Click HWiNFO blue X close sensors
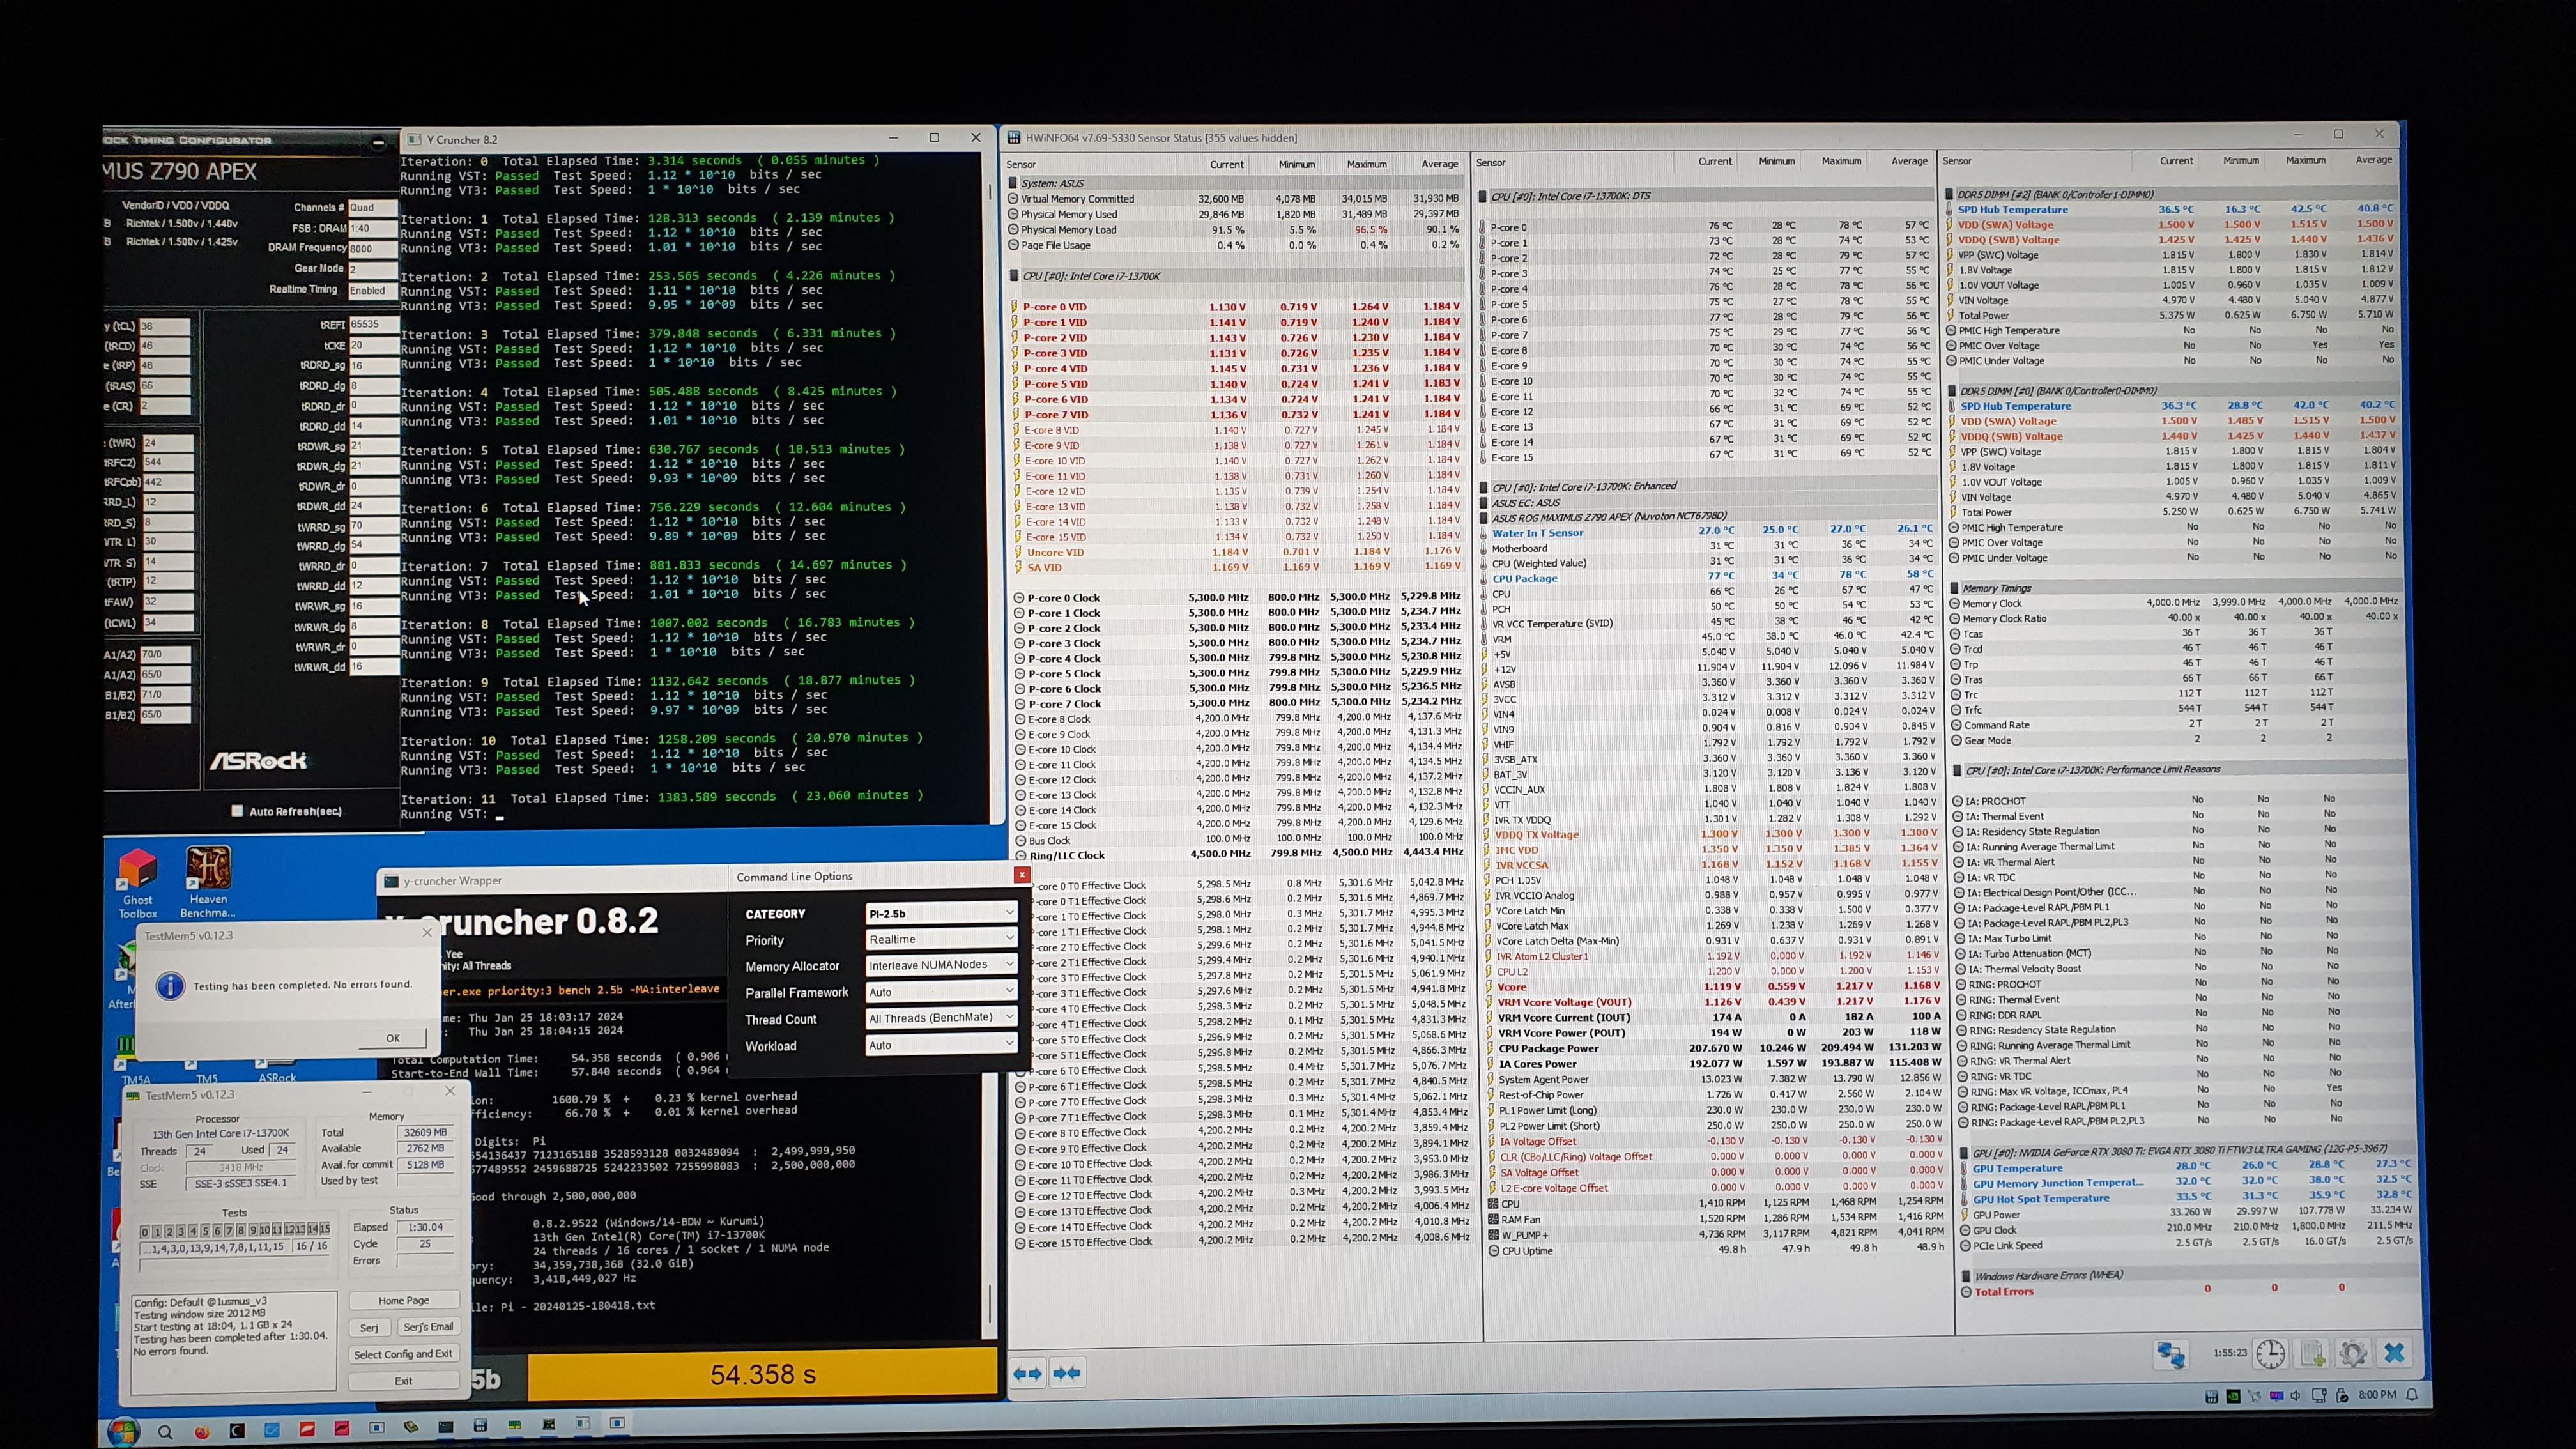The height and width of the screenshot is (1449, 2576). [2394, 1353]
